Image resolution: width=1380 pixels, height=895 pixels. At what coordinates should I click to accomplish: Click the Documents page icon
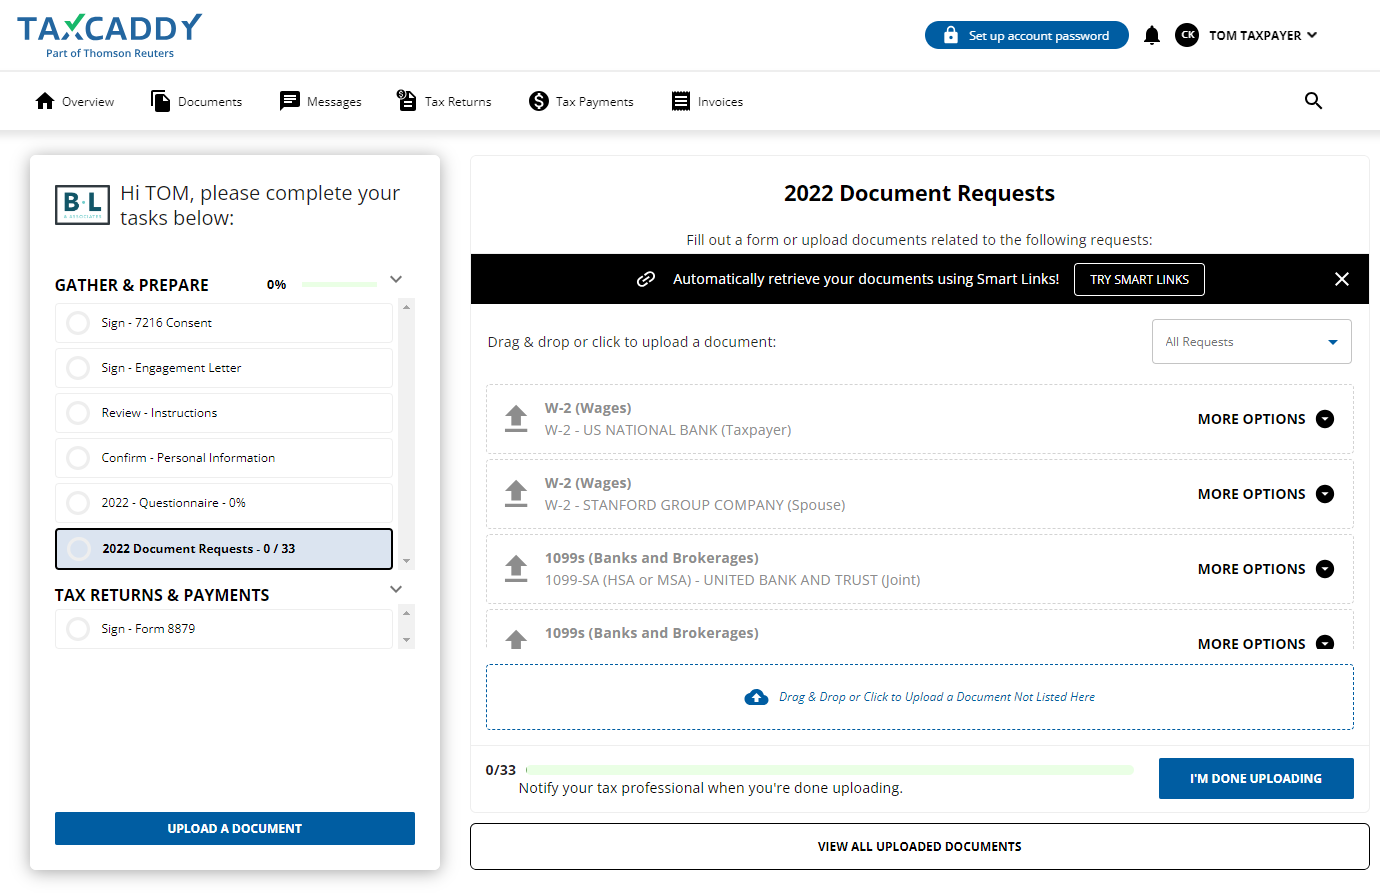pyautogui.click(x=160, y=101)
